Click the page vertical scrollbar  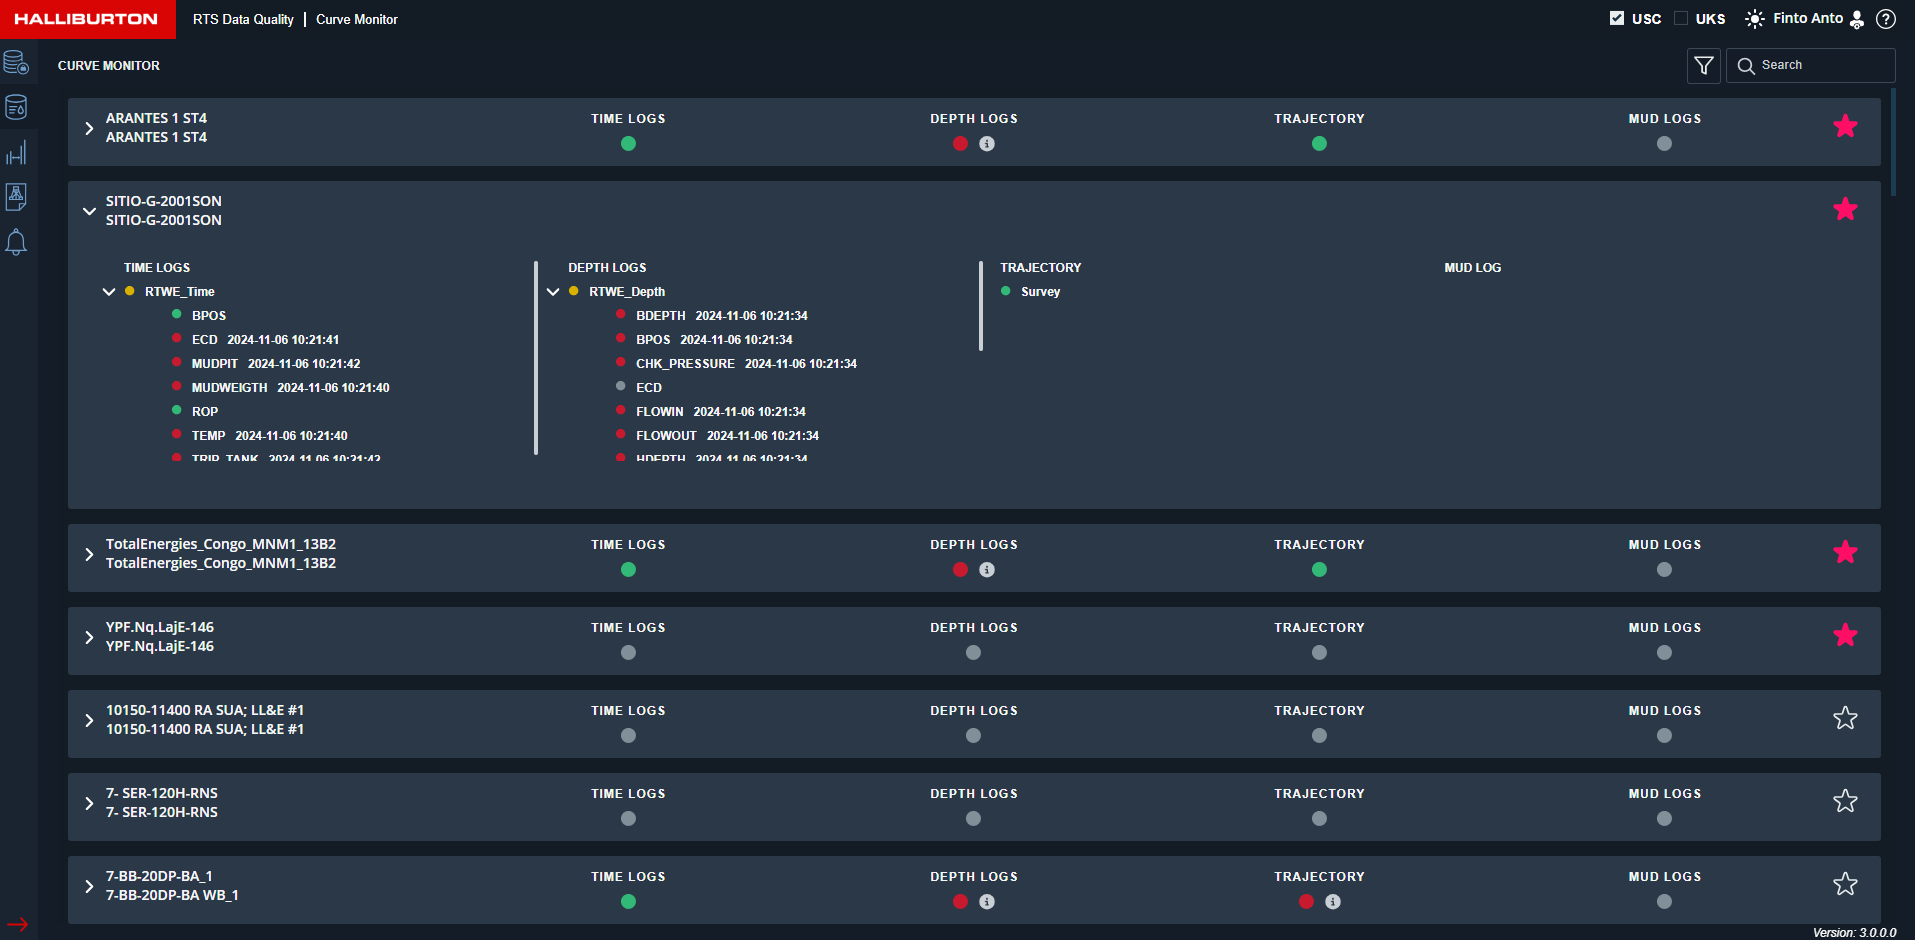pos(1893,143)
